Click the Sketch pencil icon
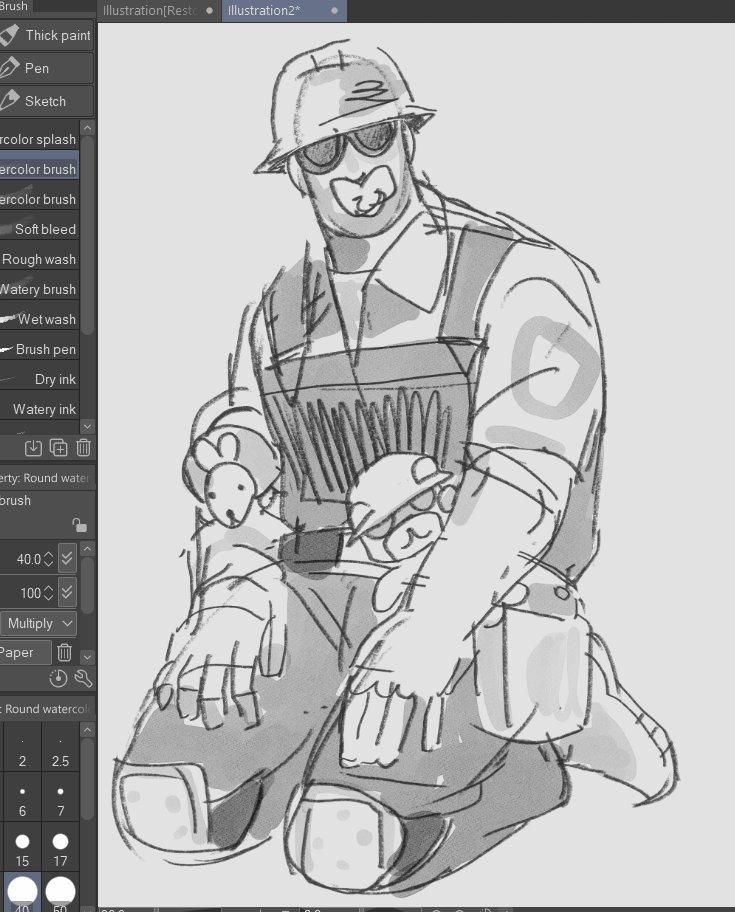This screenshot has width=735, height=912. (9, 101)
